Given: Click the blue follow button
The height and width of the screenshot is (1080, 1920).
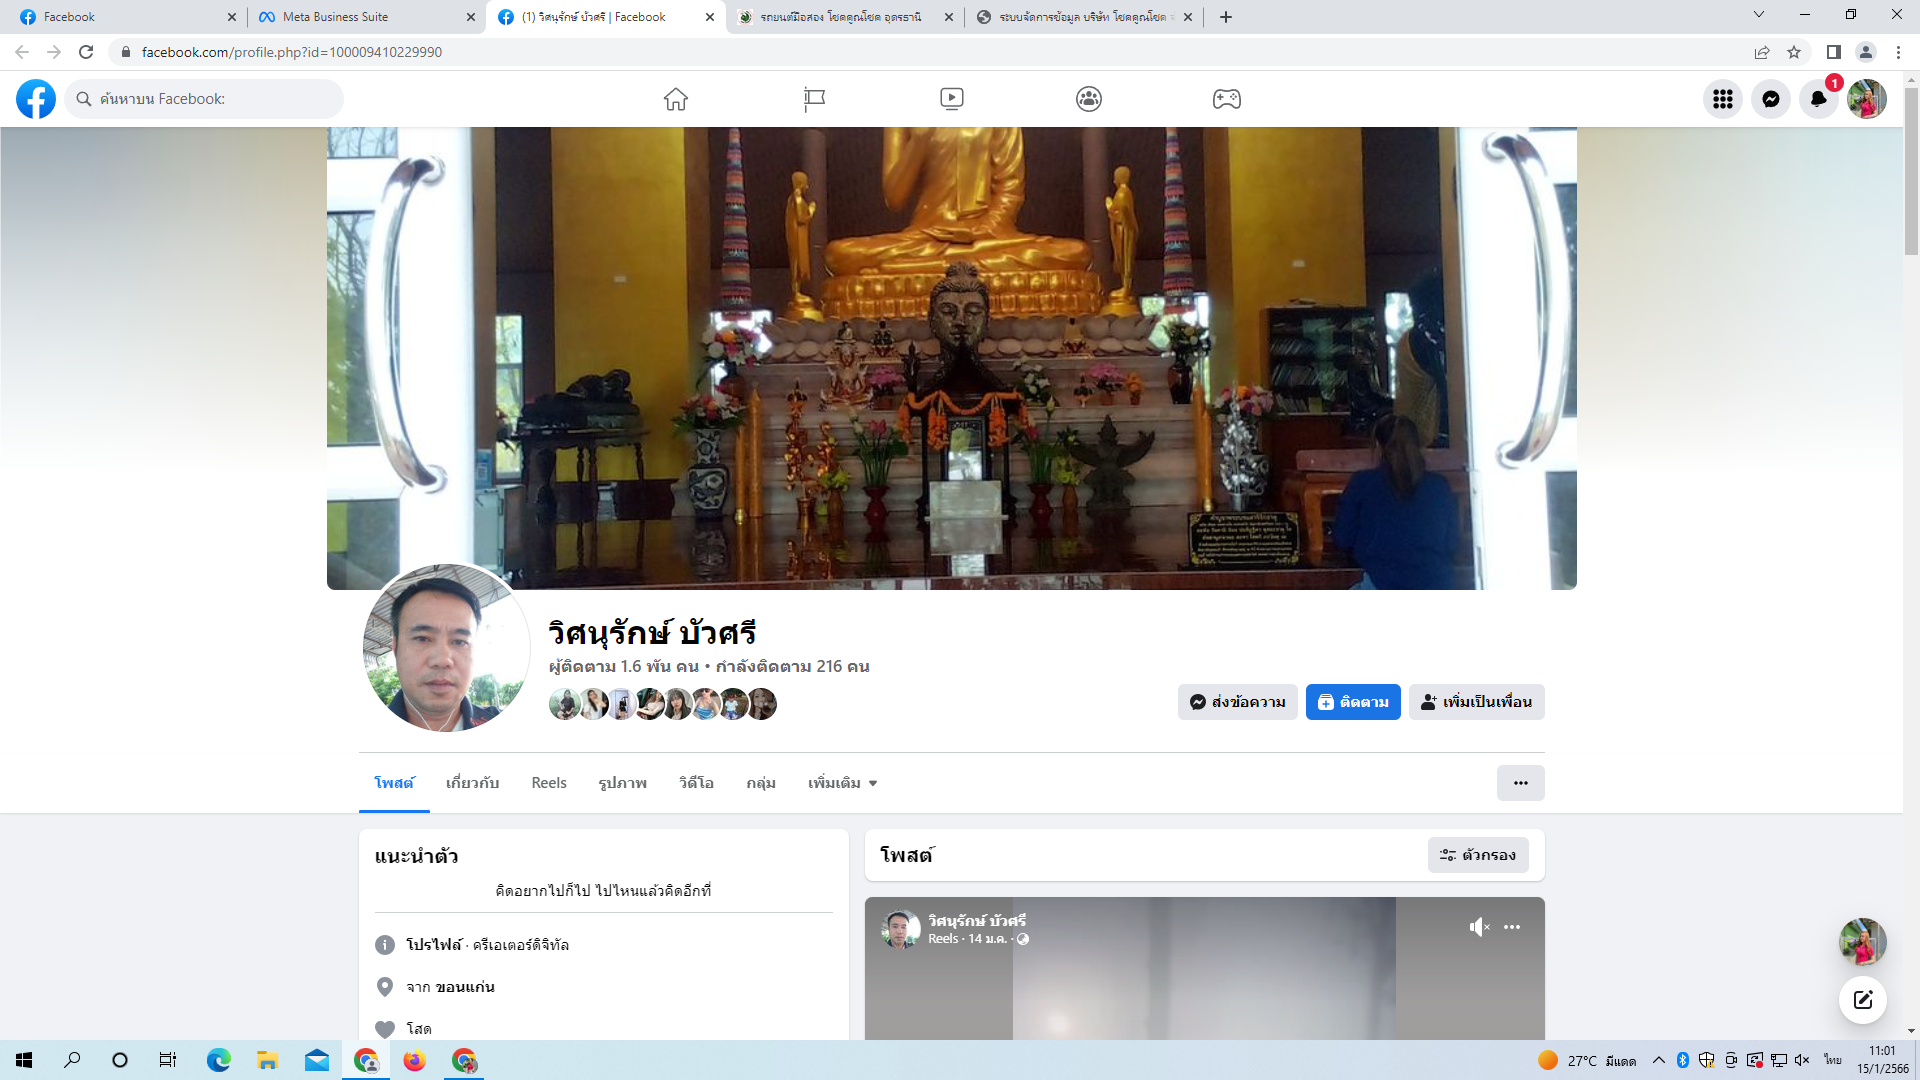Looking at the screenshot, I should [1352, 702].
